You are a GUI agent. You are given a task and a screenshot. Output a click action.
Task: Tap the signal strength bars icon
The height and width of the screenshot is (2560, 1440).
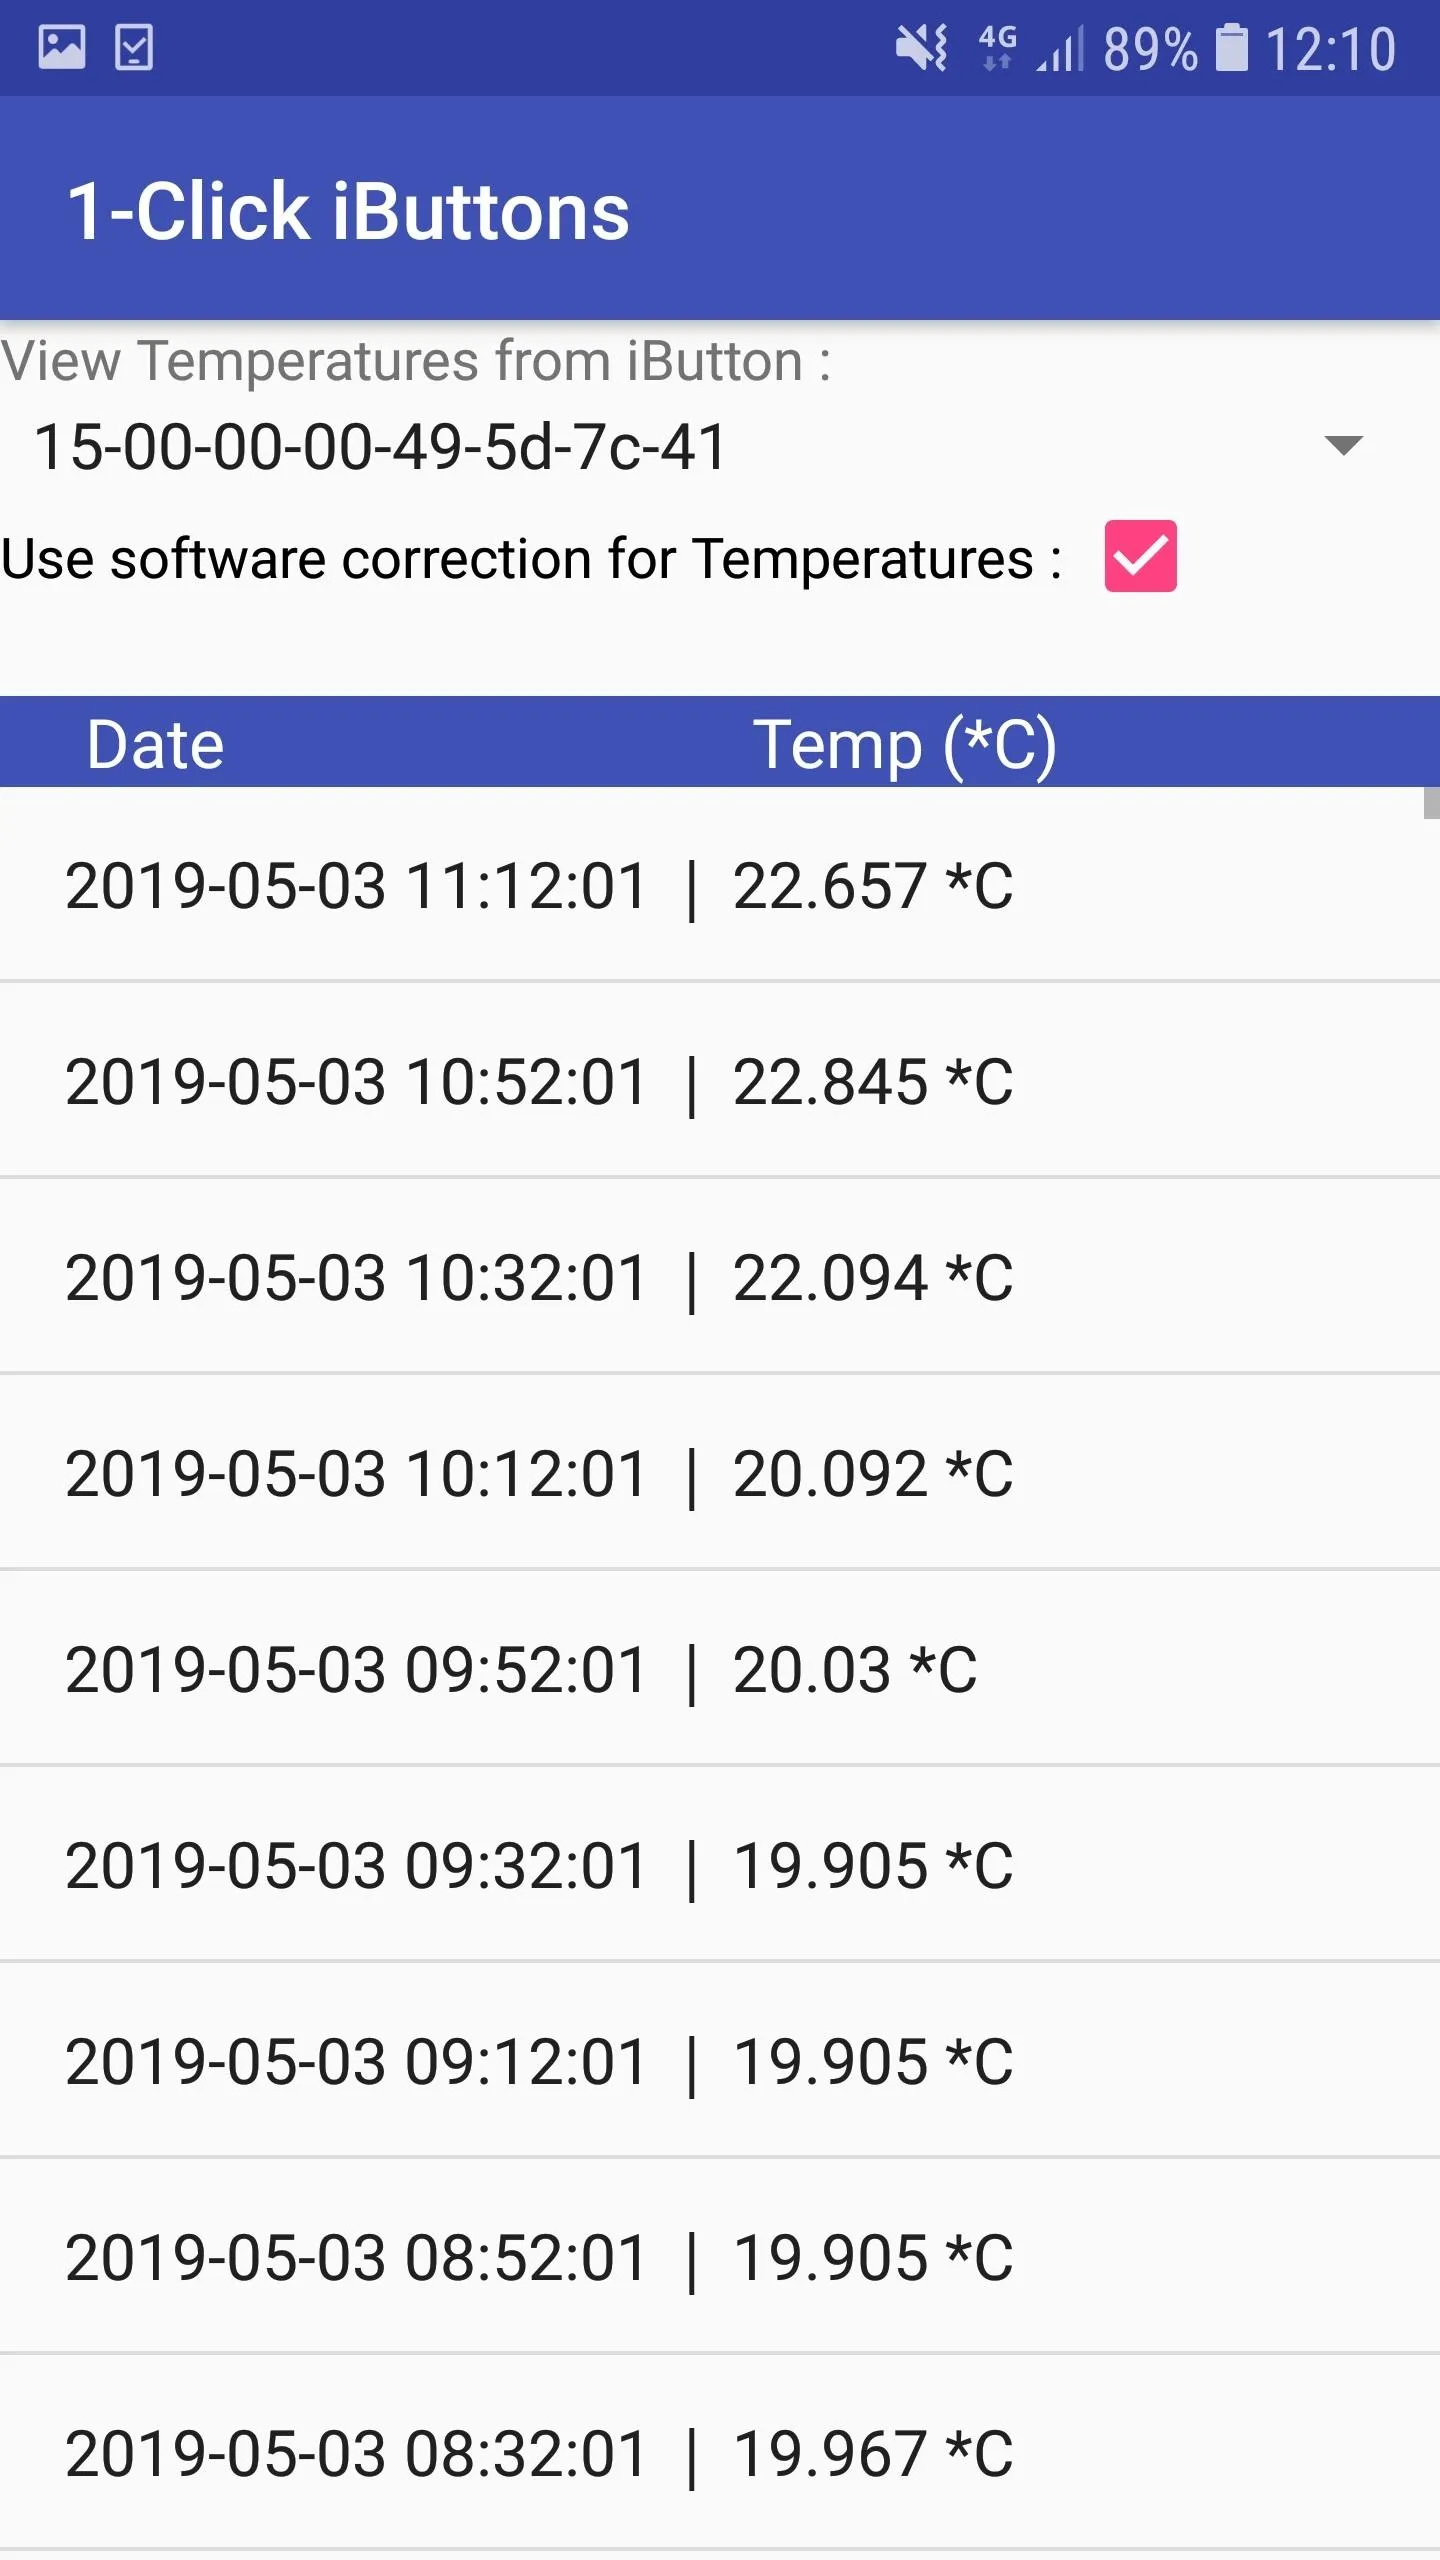(x=1061, y=50)
